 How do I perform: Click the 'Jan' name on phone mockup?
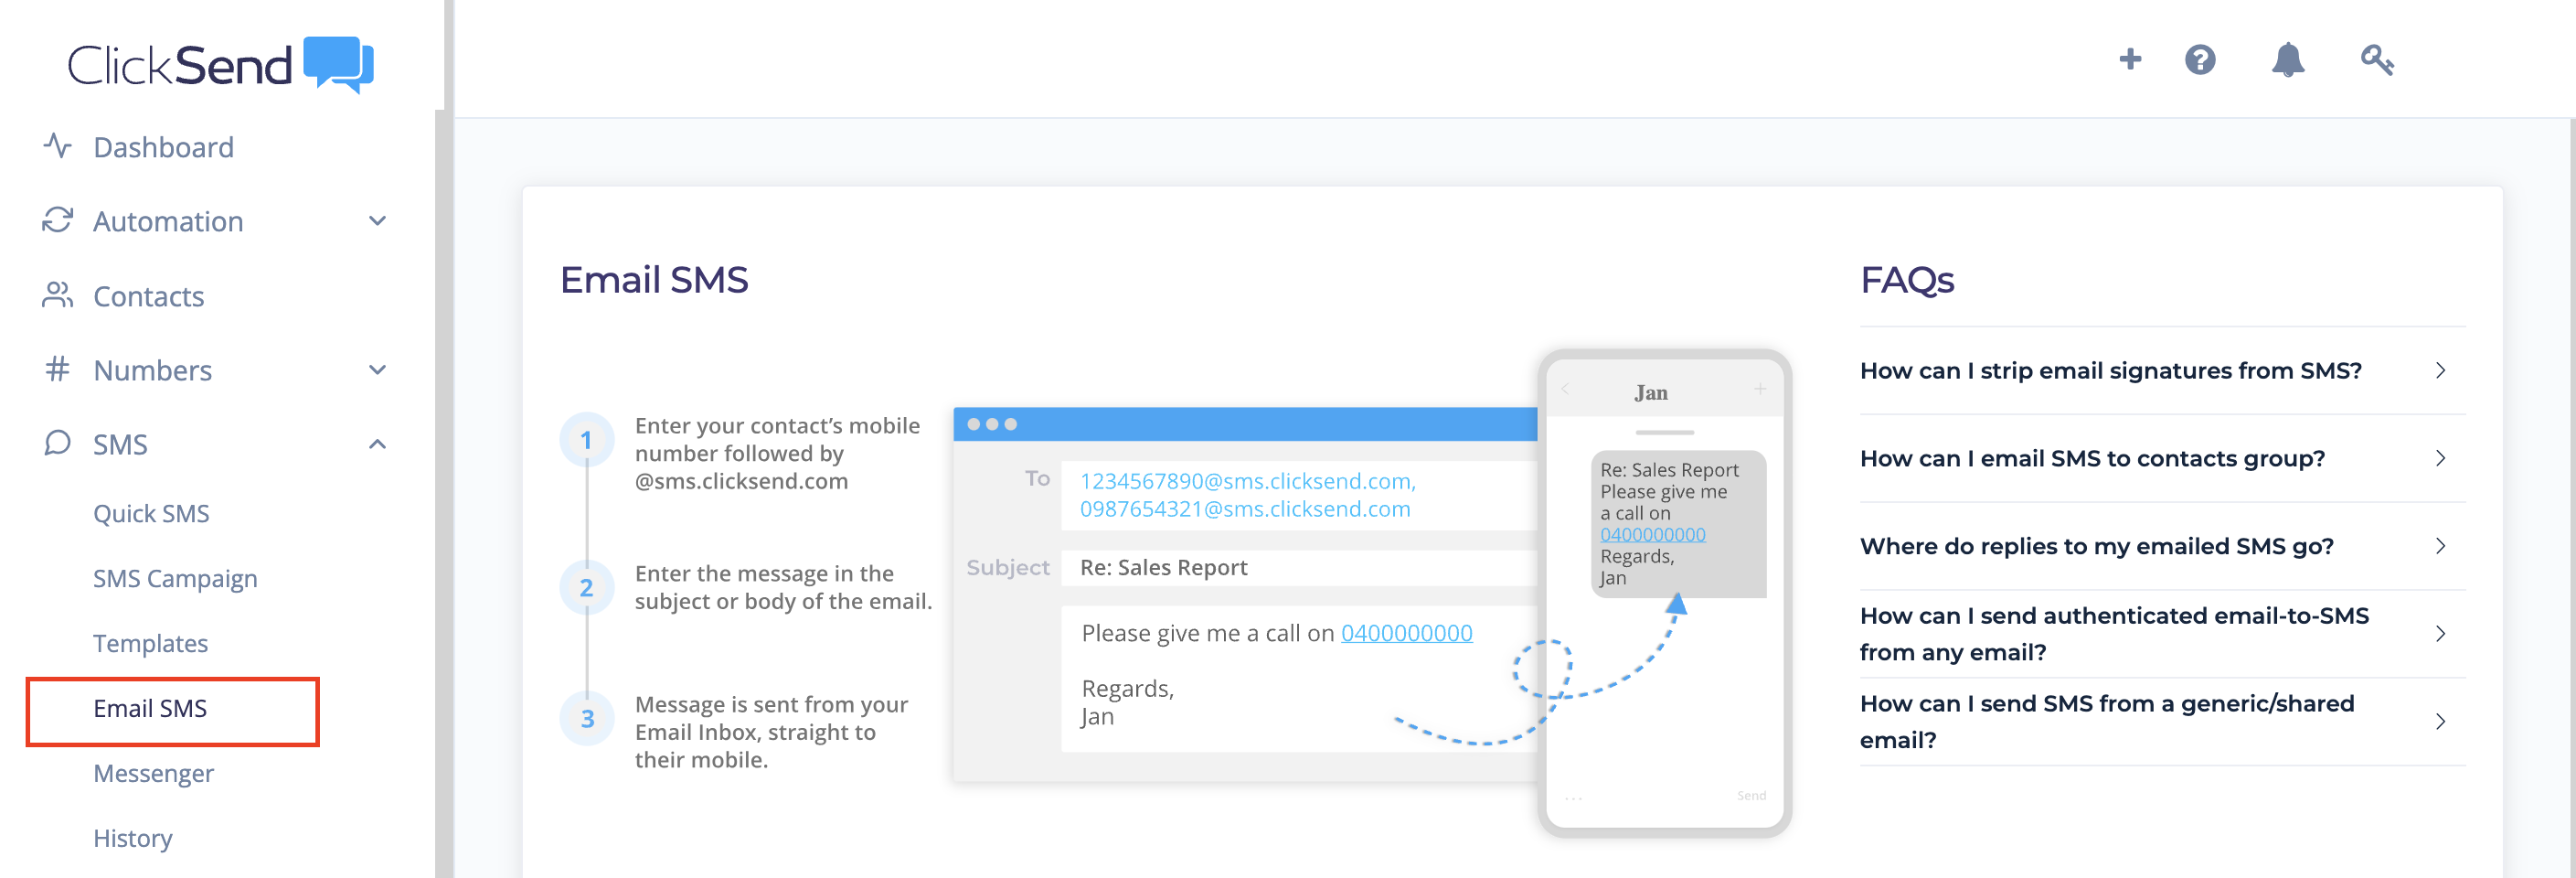point(1651,393)
